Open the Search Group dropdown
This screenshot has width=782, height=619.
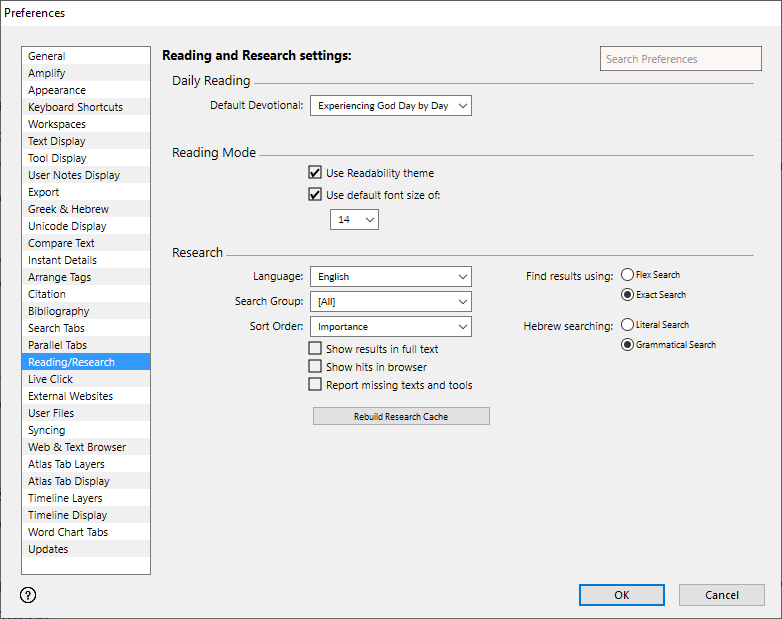(x=390, y=301)
